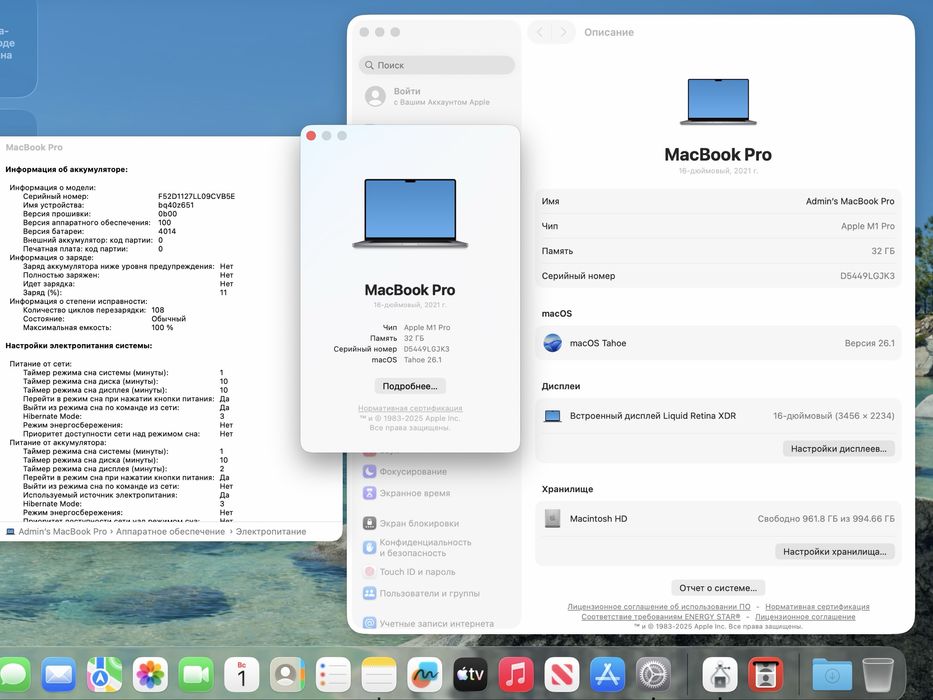Open Настройки хранилища… button
This screenshot has height=700, width=933.
pyautogui.click(x=835, y=552)
